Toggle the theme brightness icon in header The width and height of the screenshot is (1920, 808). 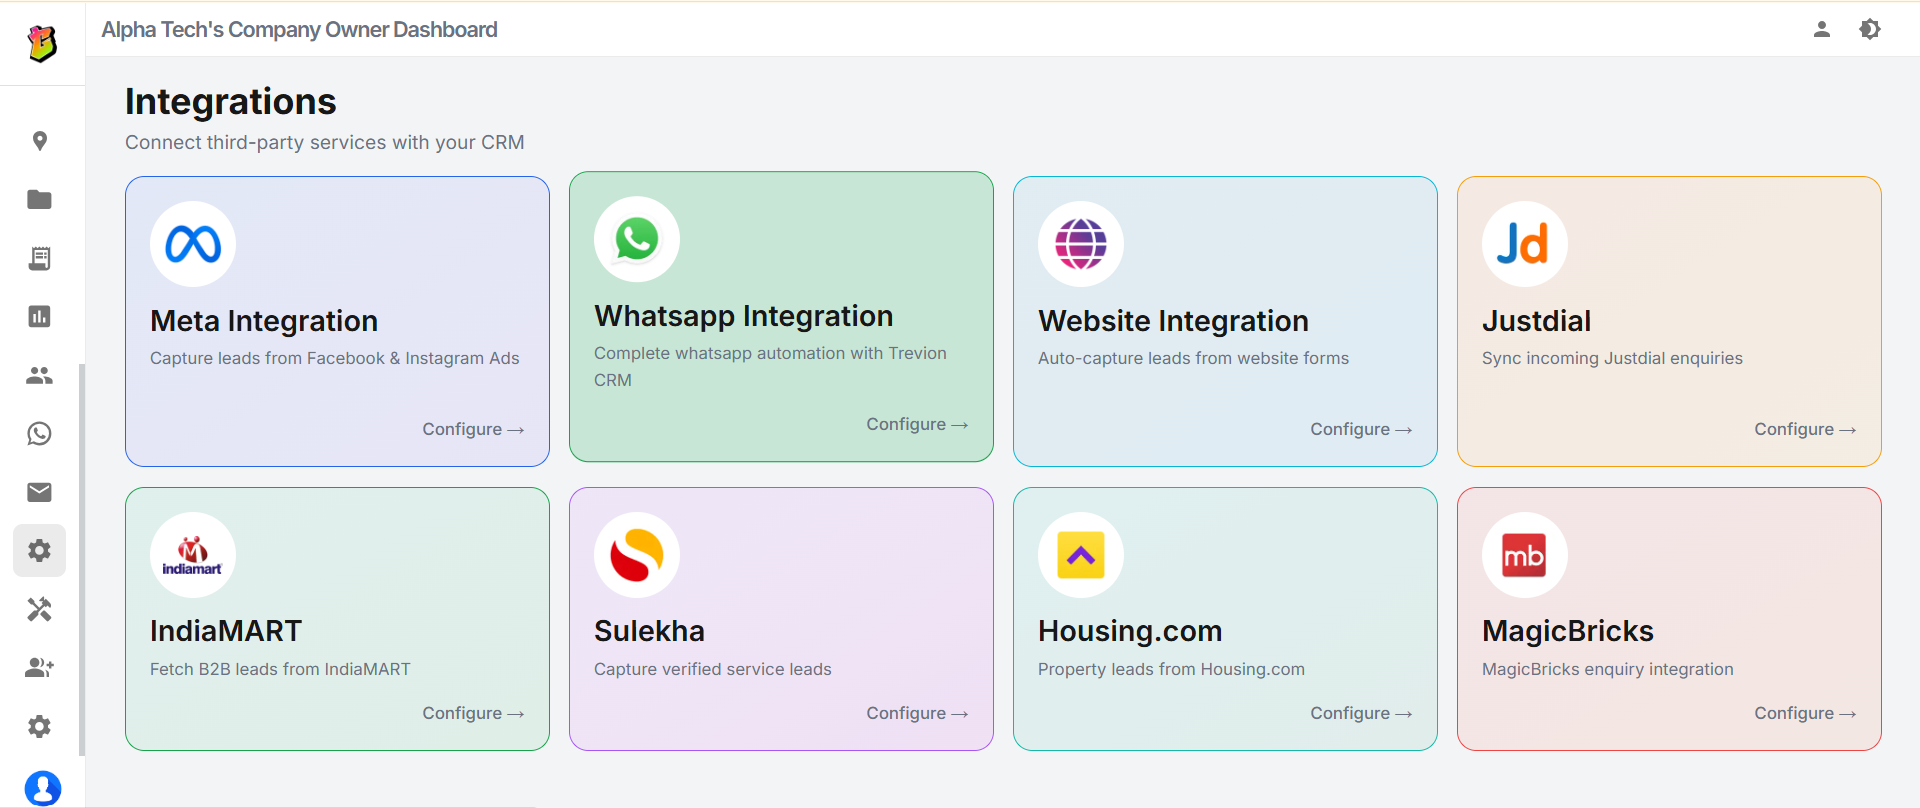(1870, 29)
